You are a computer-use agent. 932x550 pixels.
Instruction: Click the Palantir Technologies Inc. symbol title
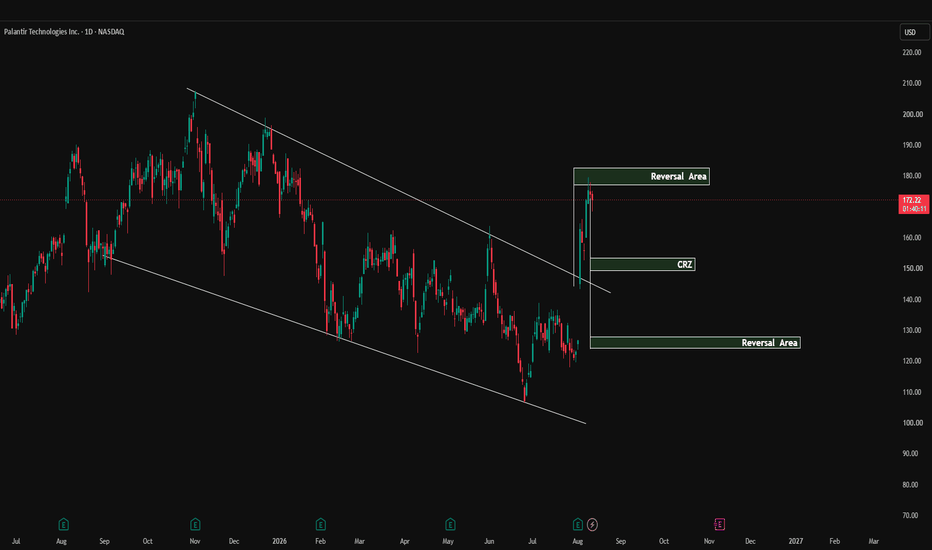click(42, 32)
